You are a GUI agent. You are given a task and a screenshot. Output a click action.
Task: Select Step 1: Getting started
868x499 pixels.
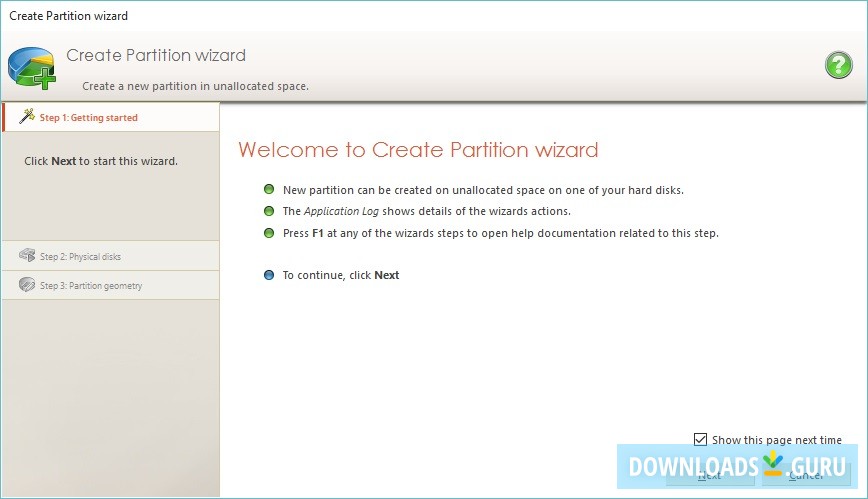click(111, 117)
